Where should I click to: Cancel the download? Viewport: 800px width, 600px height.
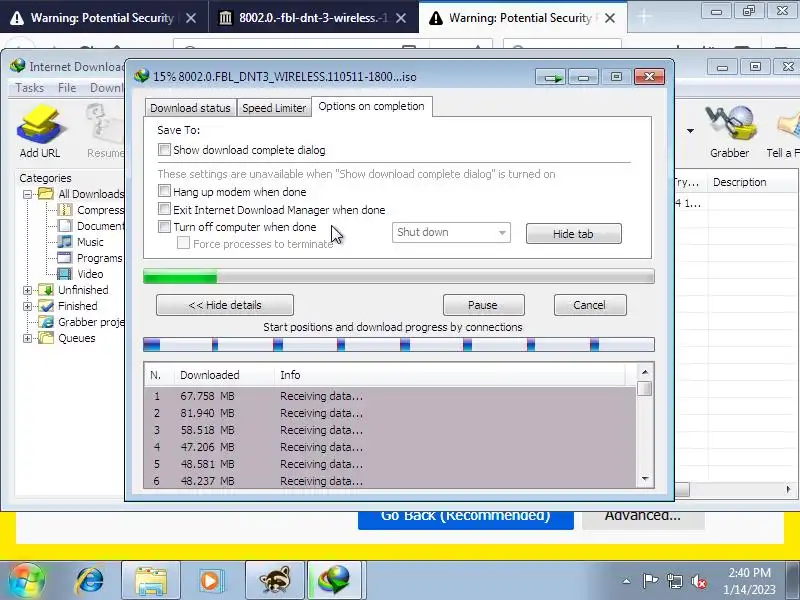590,305
